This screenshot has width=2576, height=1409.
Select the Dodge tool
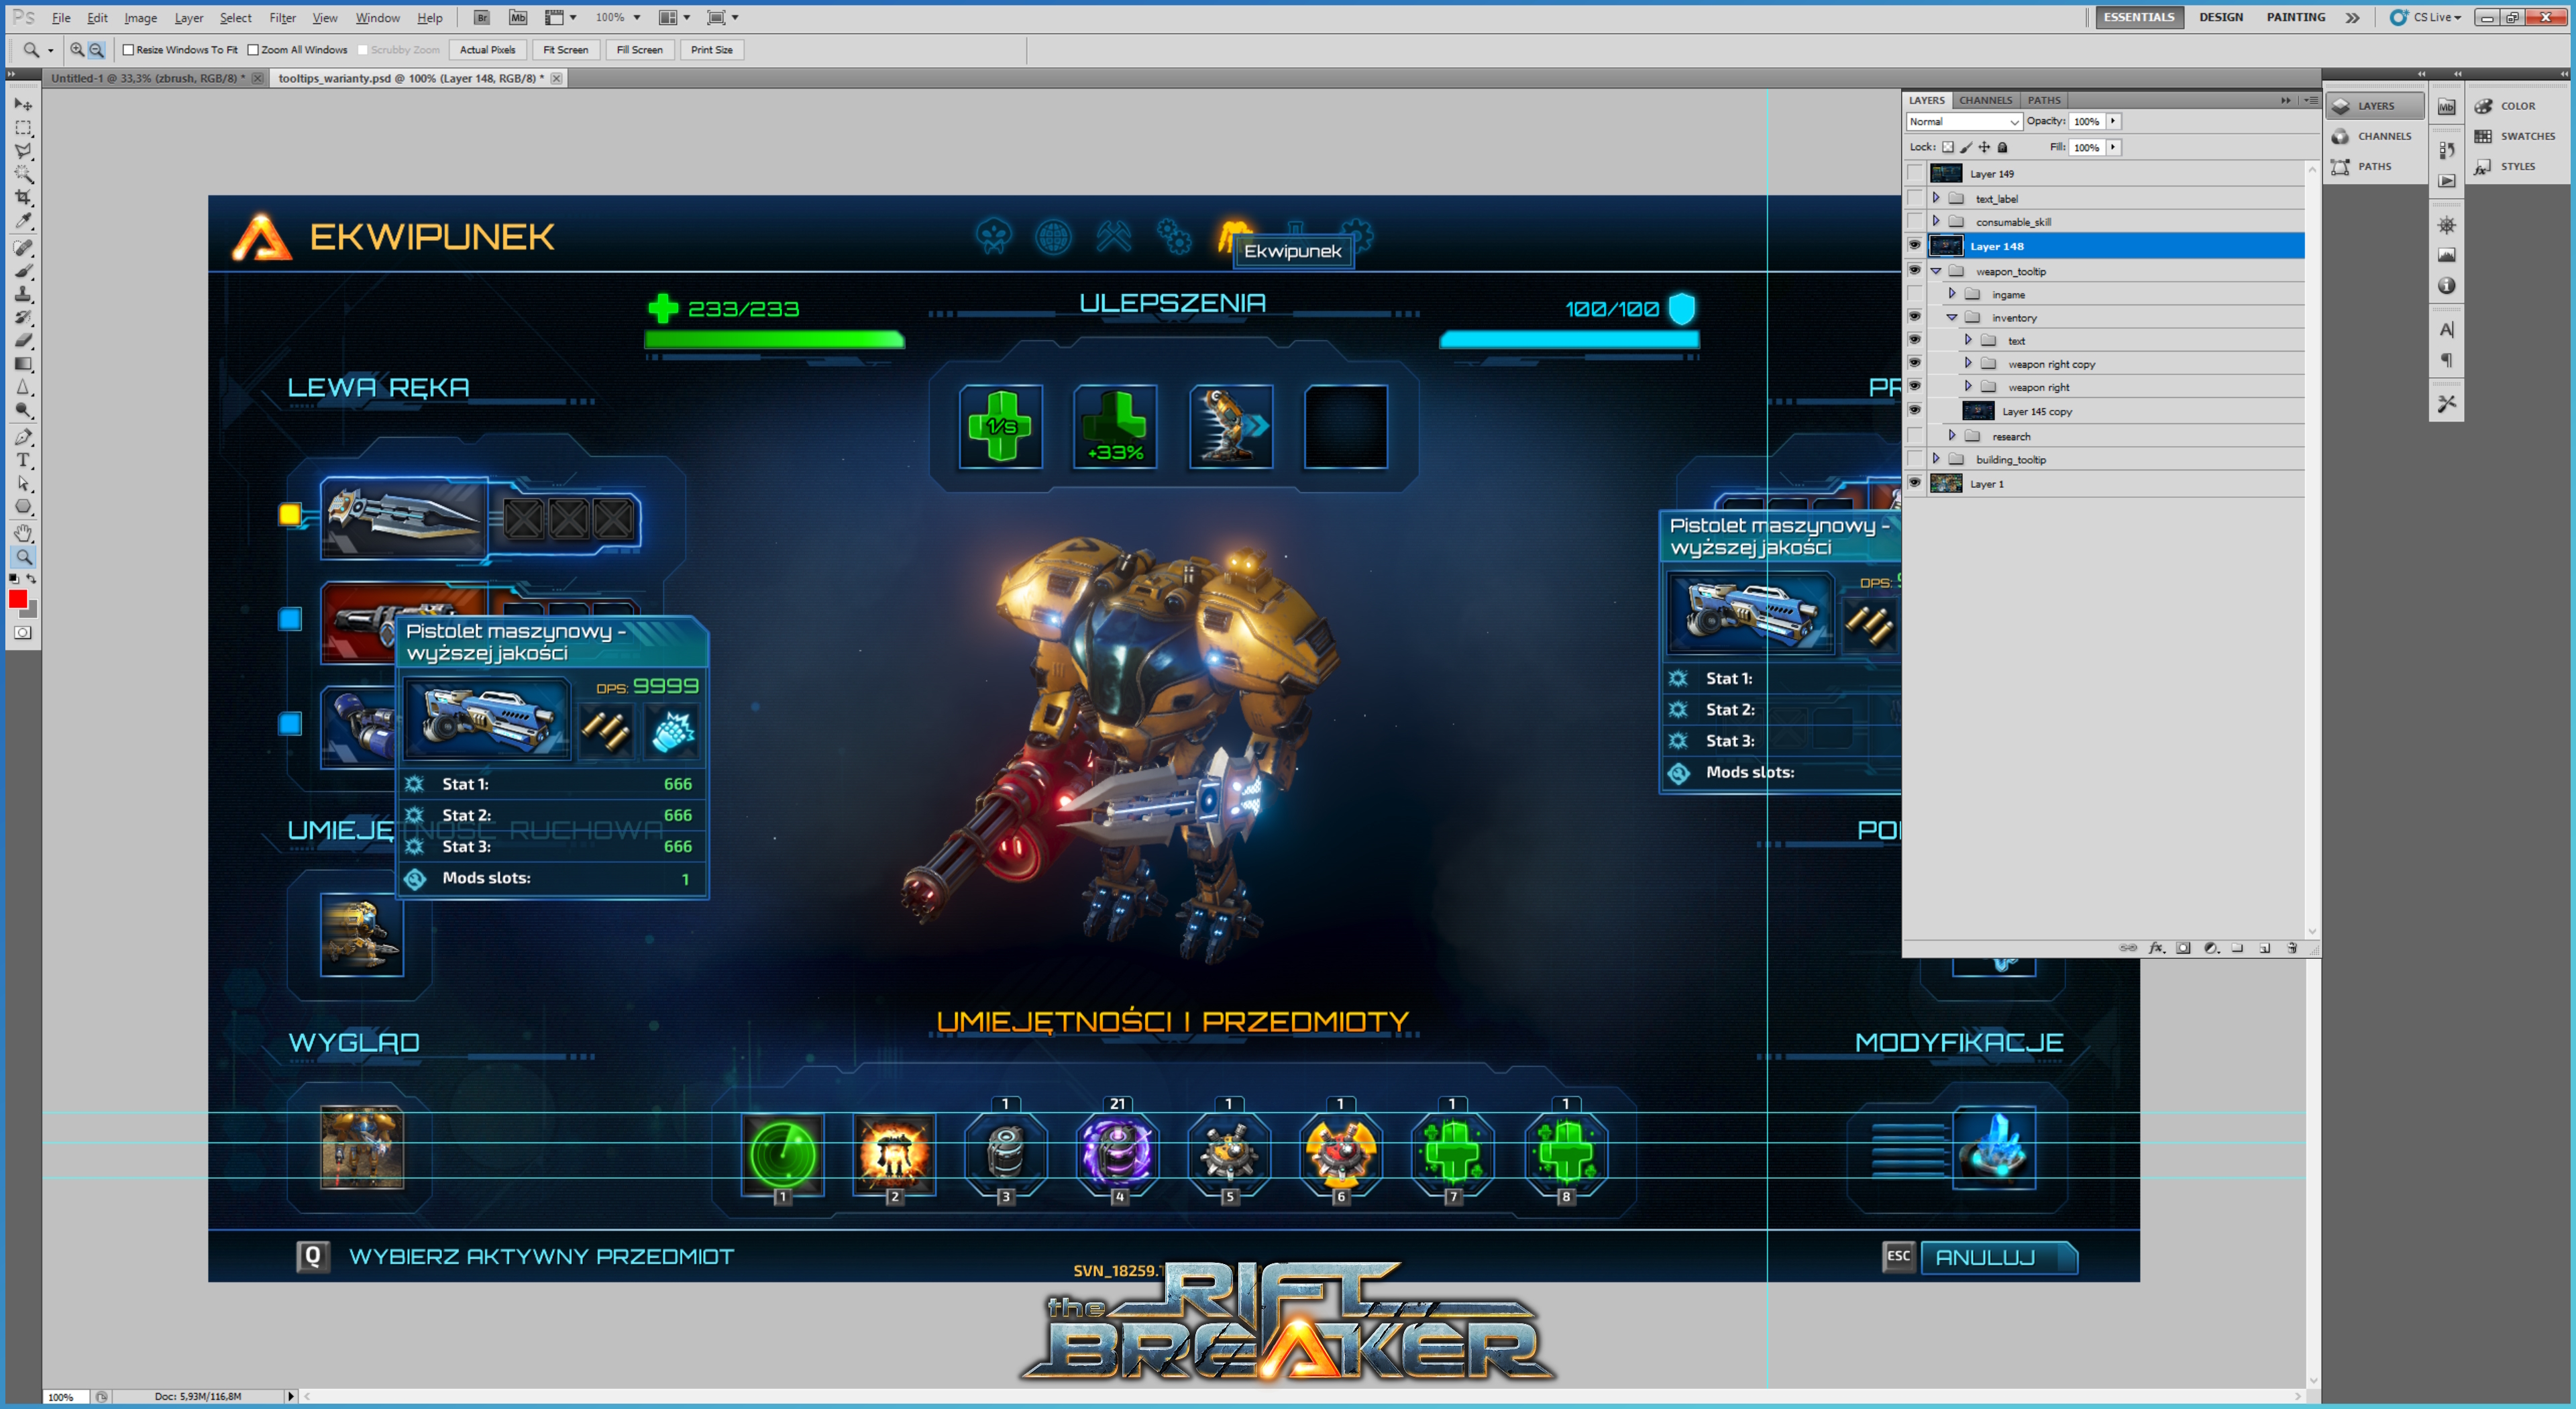pos(23,411)
